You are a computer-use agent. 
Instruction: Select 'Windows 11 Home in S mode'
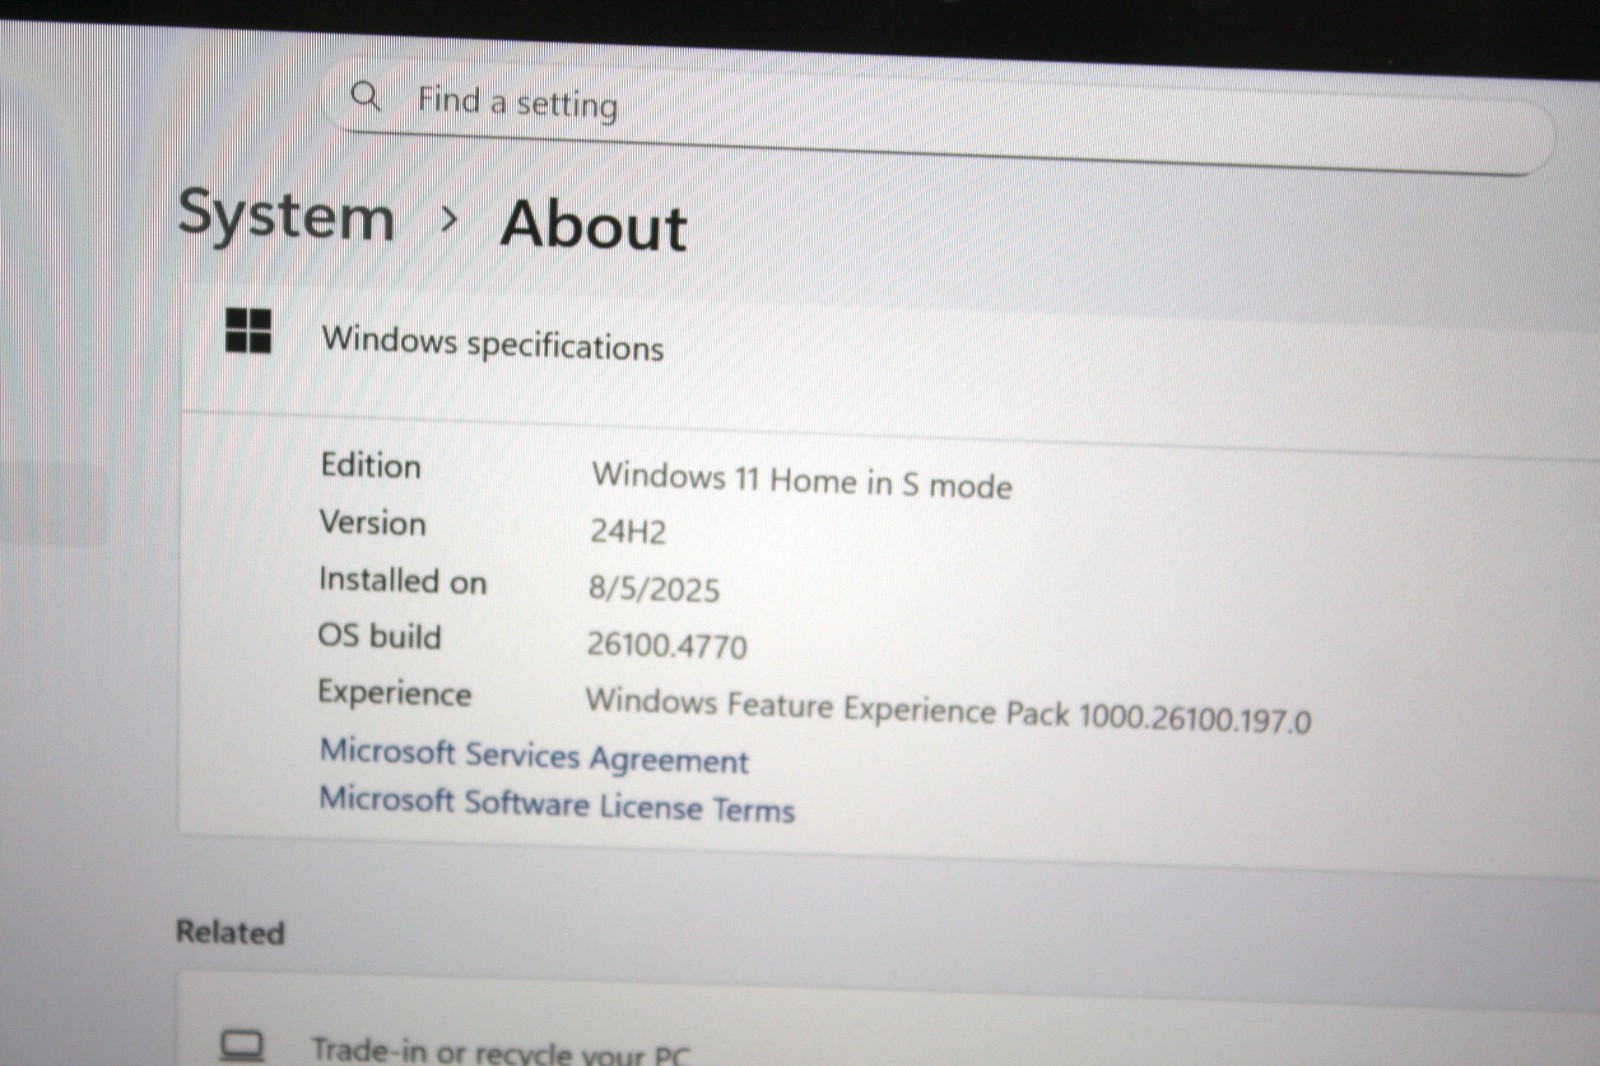(802, 480)
